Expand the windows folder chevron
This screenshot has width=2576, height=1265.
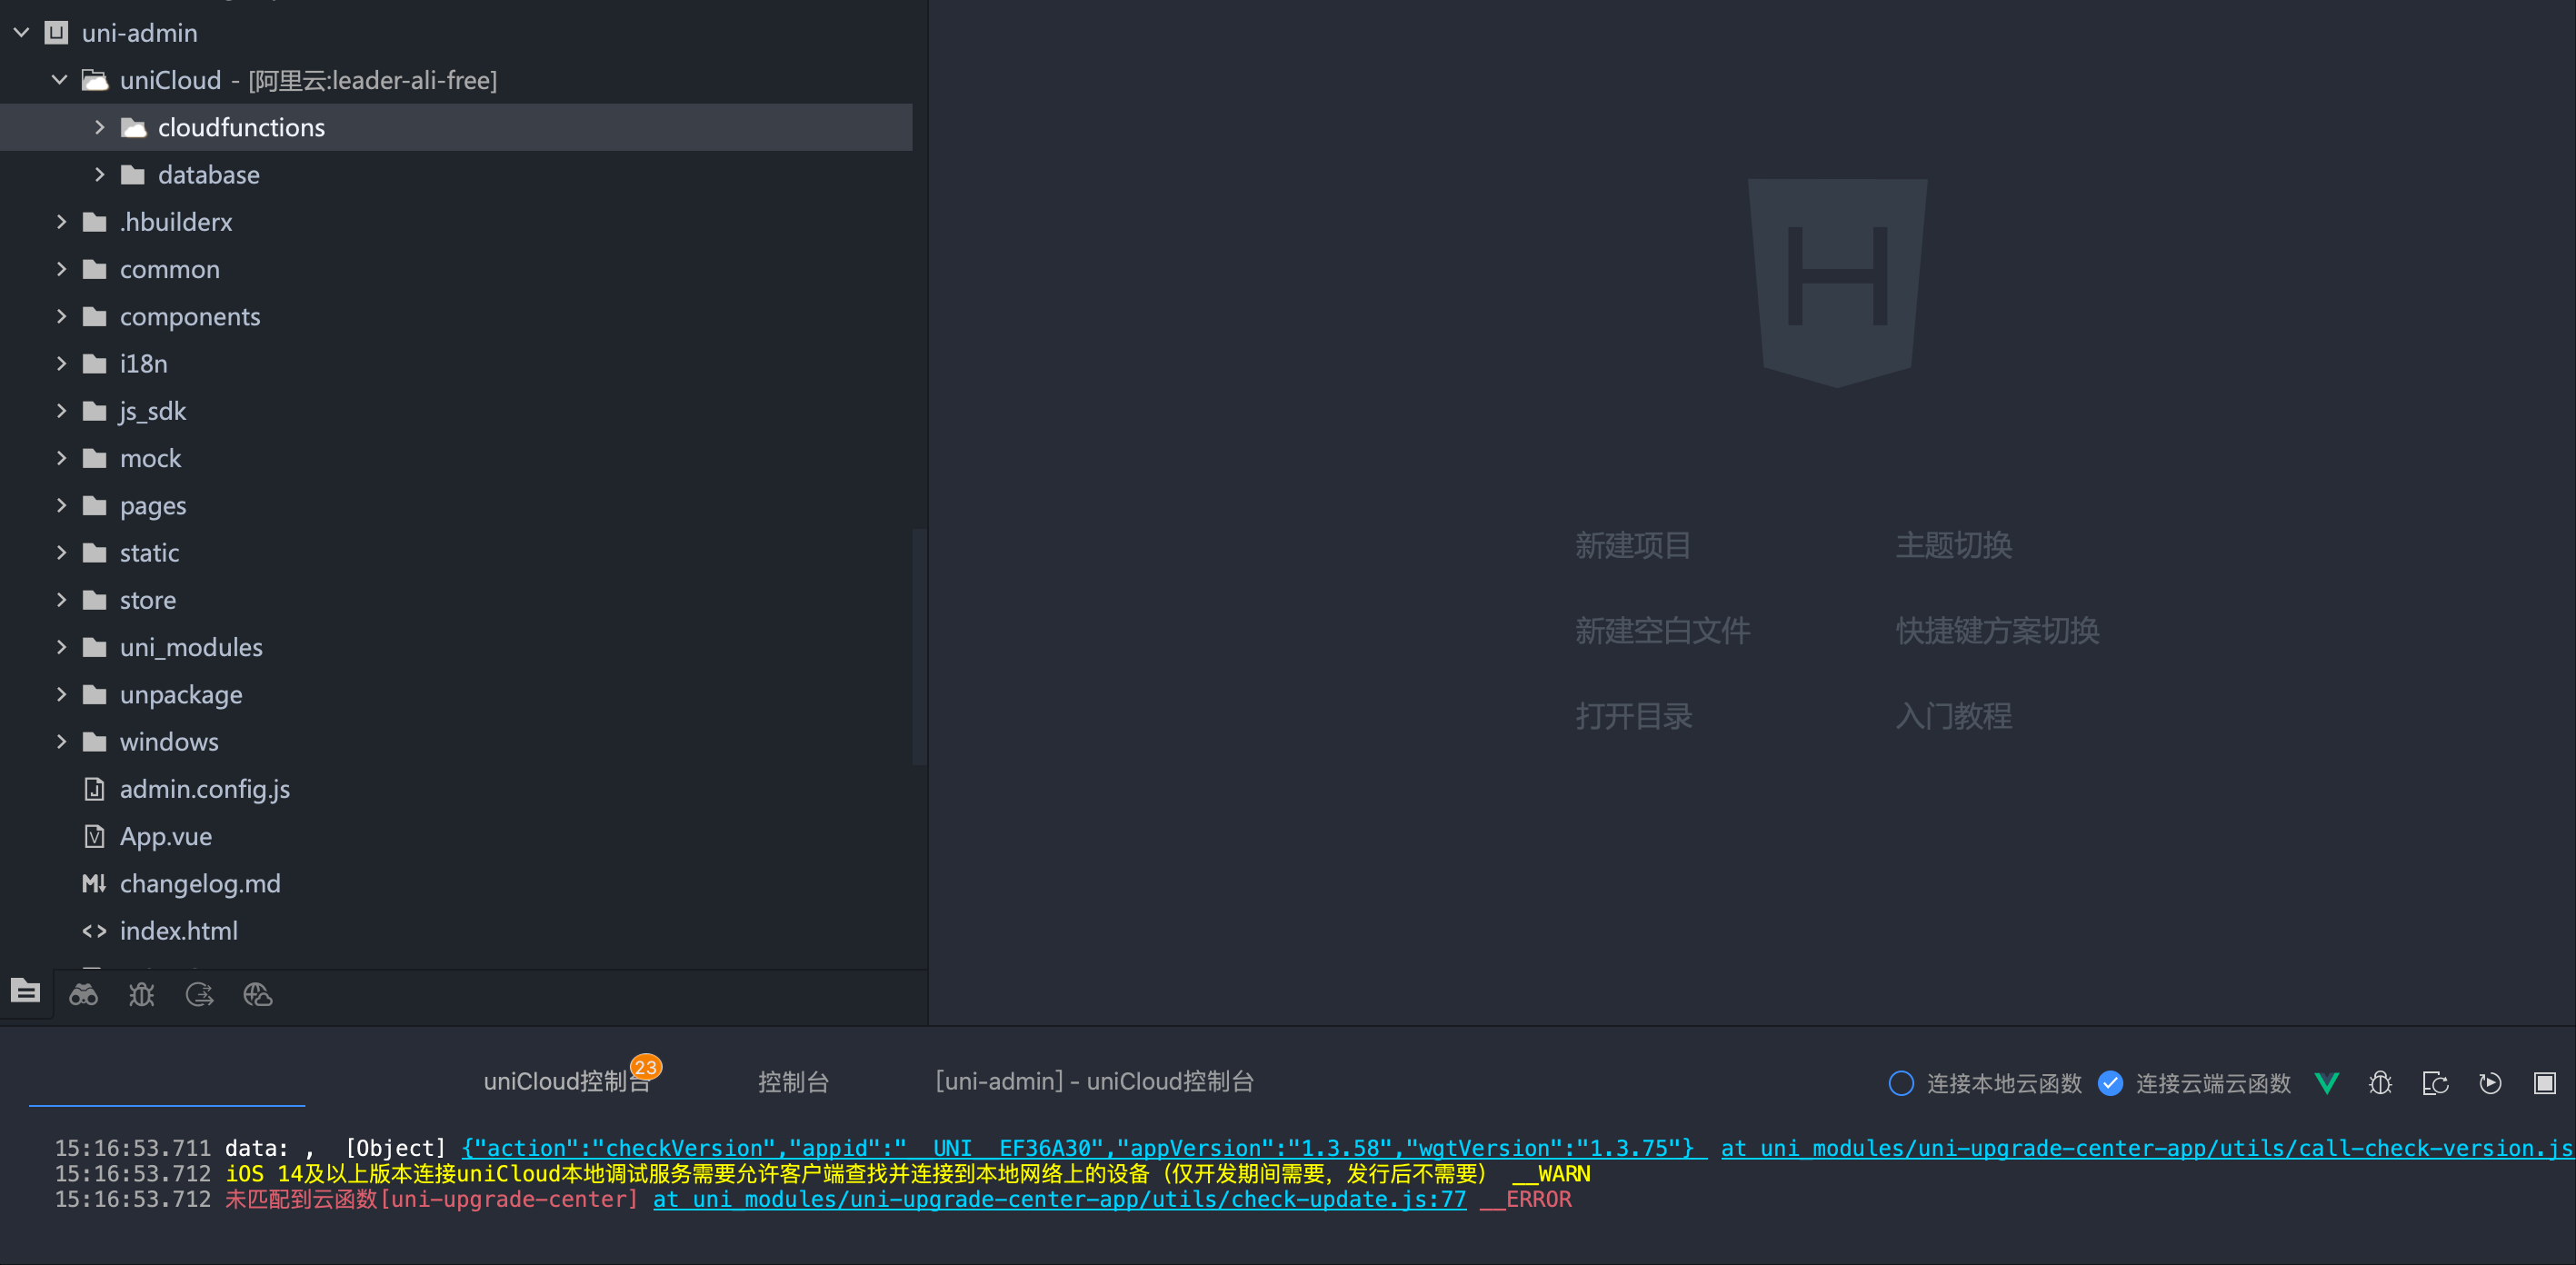61,741
